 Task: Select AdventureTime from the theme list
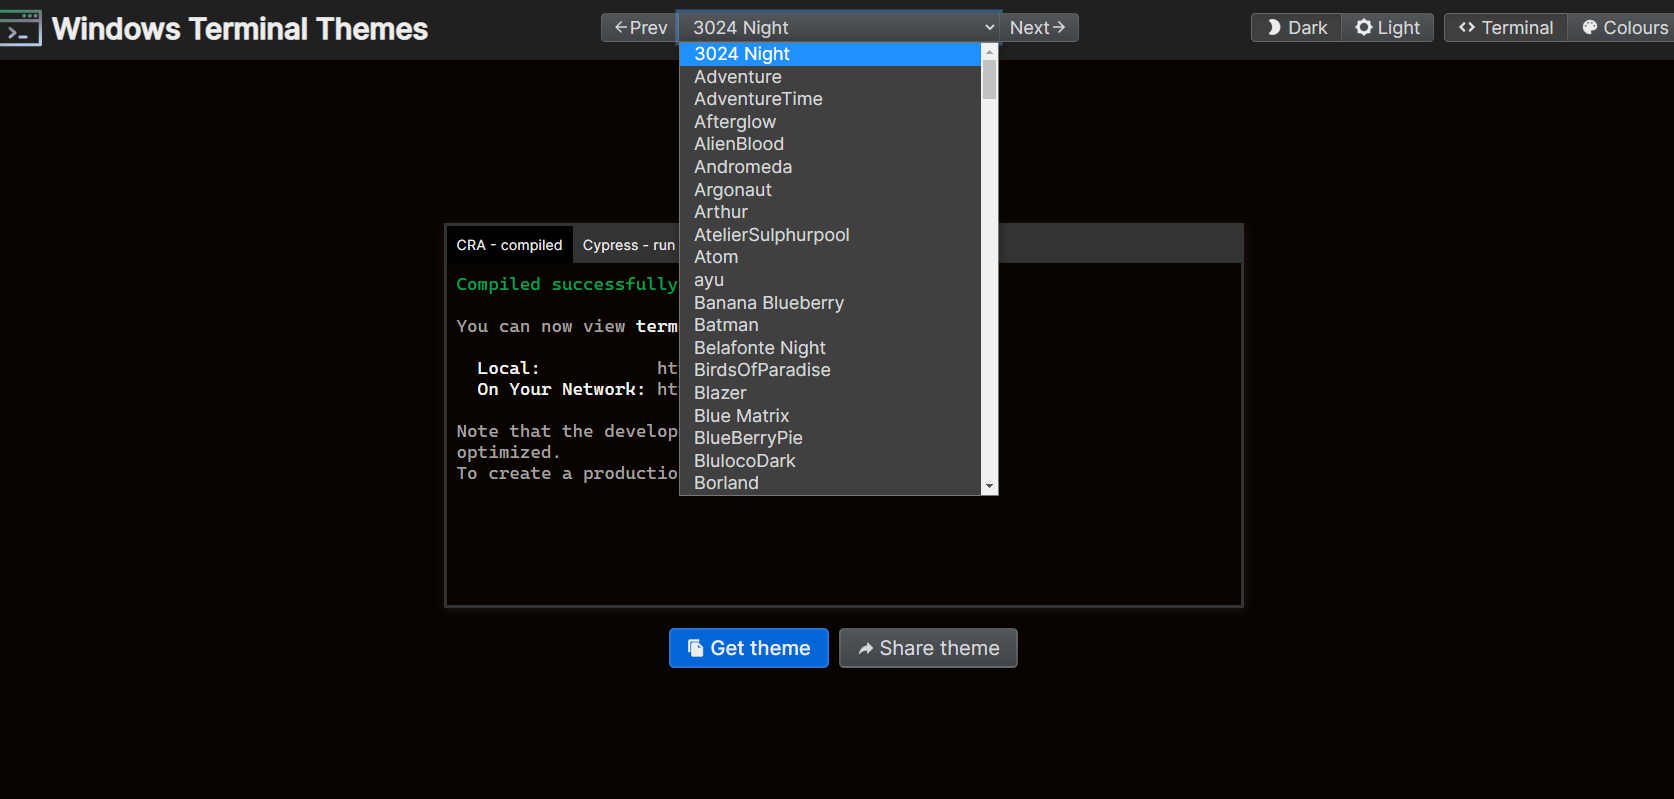[x=758, y=99]
